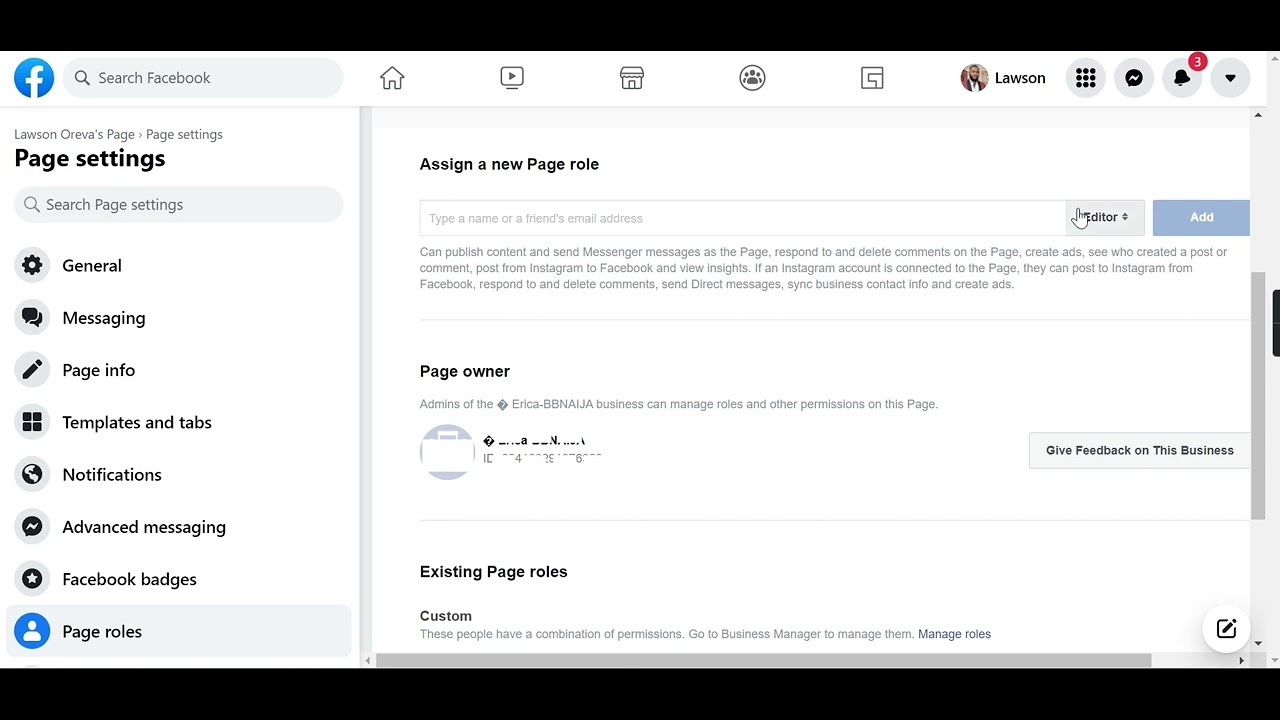The image size is (1280, 720).
Task: Open the Watch video icon
Action: (512, 78)
